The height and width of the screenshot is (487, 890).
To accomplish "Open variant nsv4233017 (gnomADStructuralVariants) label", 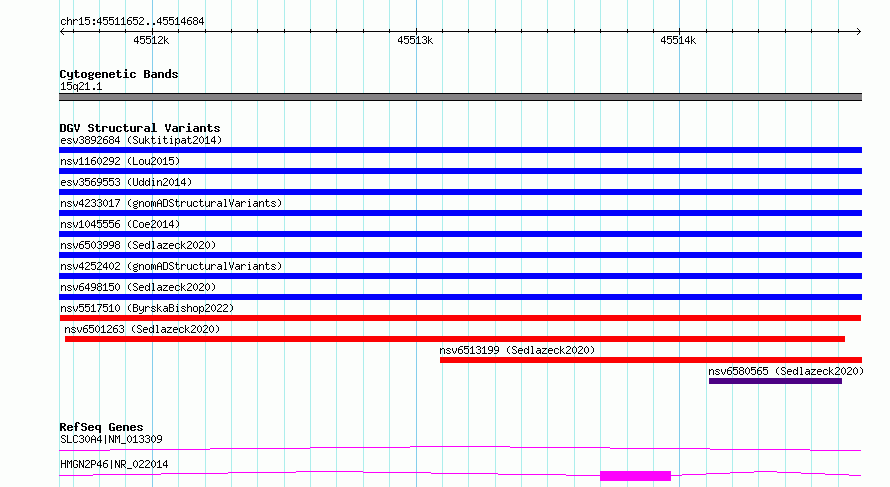I will tap(171, 203).
